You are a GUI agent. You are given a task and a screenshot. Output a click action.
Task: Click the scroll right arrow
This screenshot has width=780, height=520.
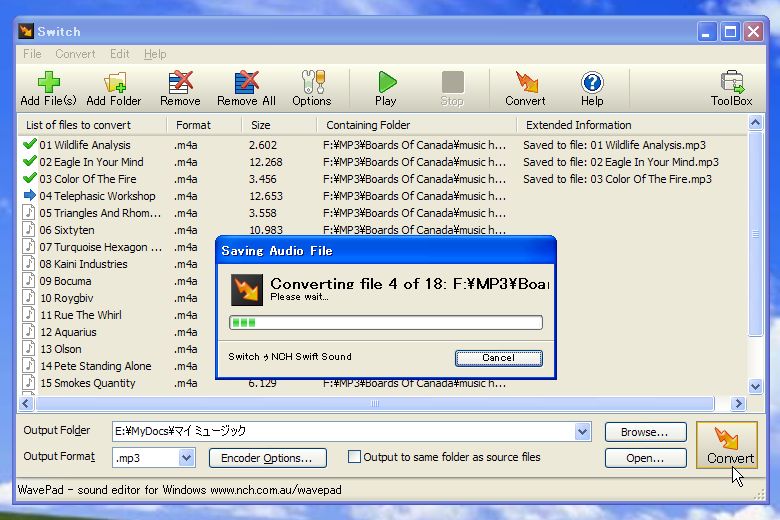pos(738,403)
